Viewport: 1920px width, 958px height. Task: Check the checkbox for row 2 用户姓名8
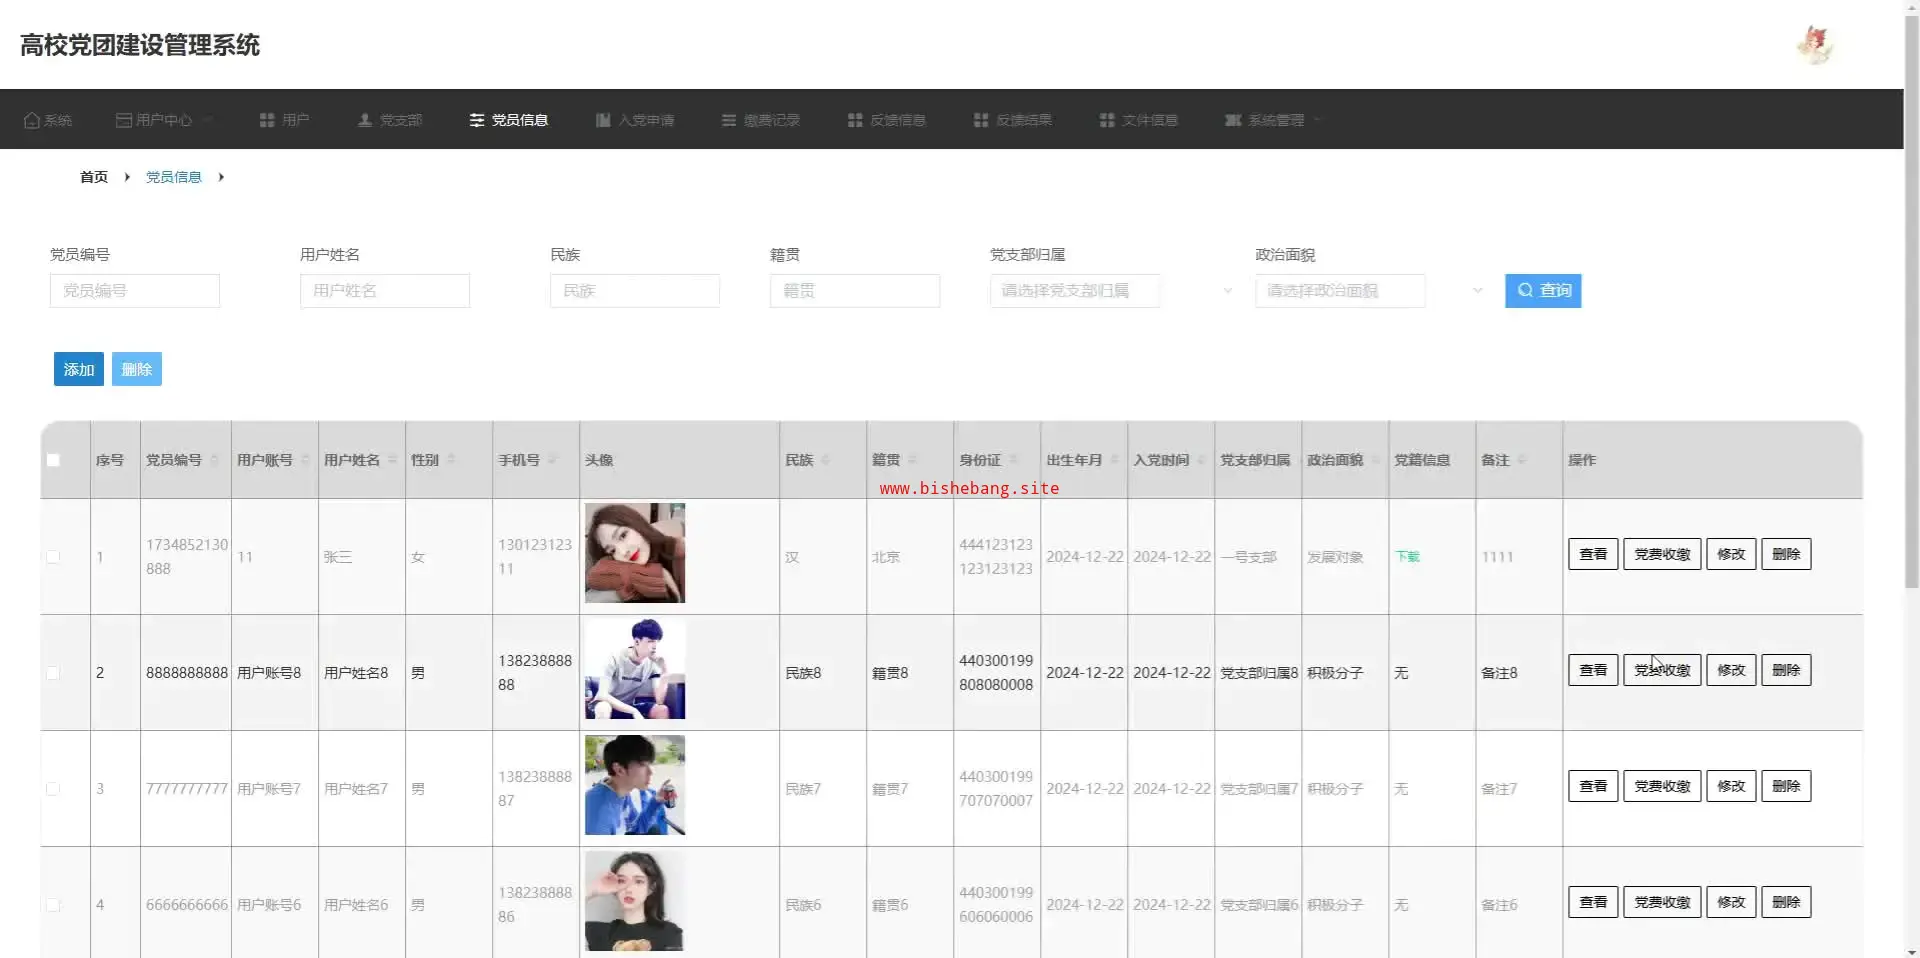(x=53, y=673)
